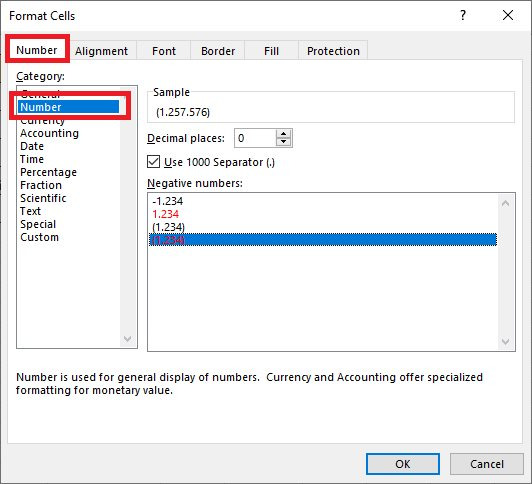Confirm with the OK button
The width and height of the screenshot is (532, 484).
pyautogui.click(x=403, y=464)
